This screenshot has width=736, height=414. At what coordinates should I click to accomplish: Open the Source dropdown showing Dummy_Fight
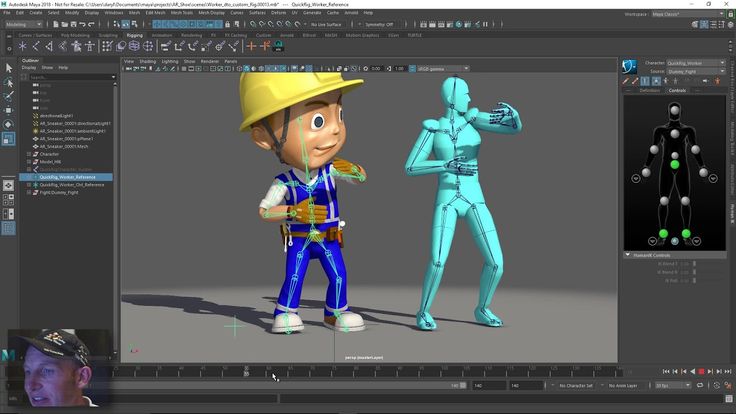(696, 71)
